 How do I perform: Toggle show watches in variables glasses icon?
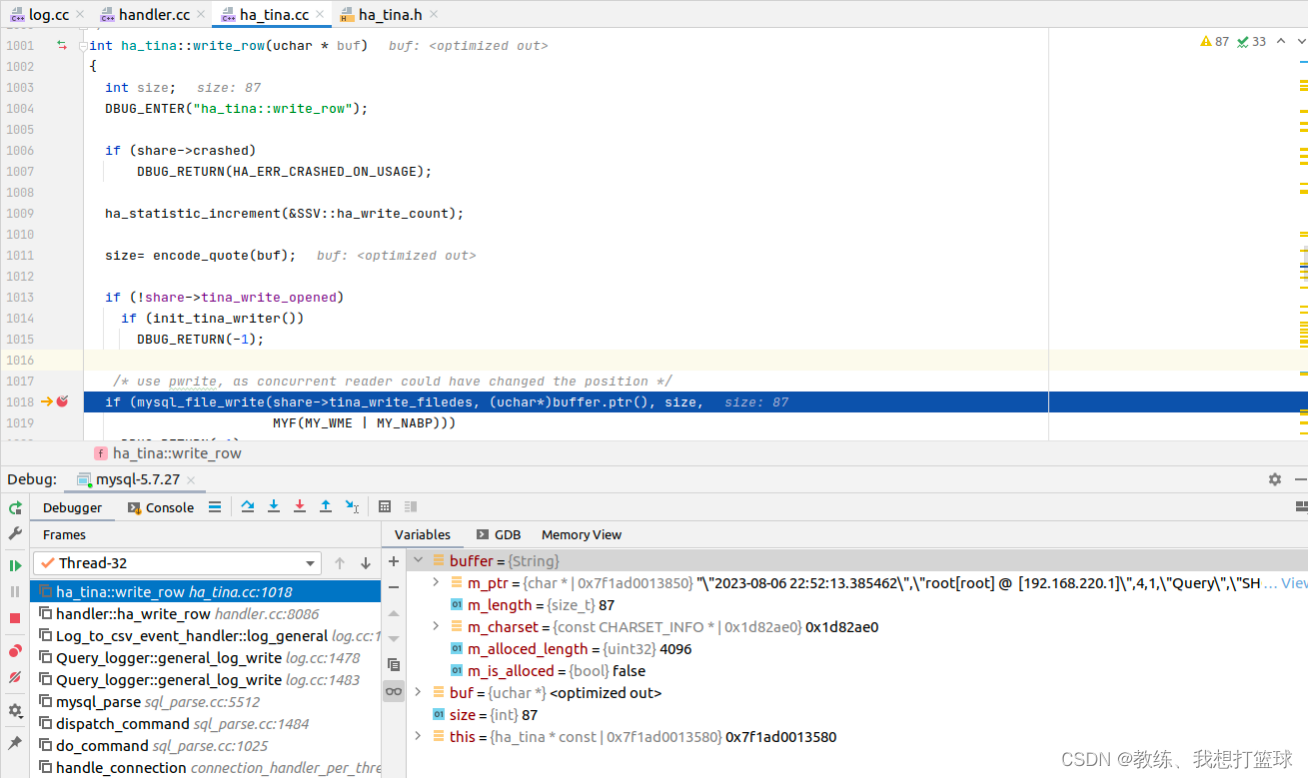[394, 691]
